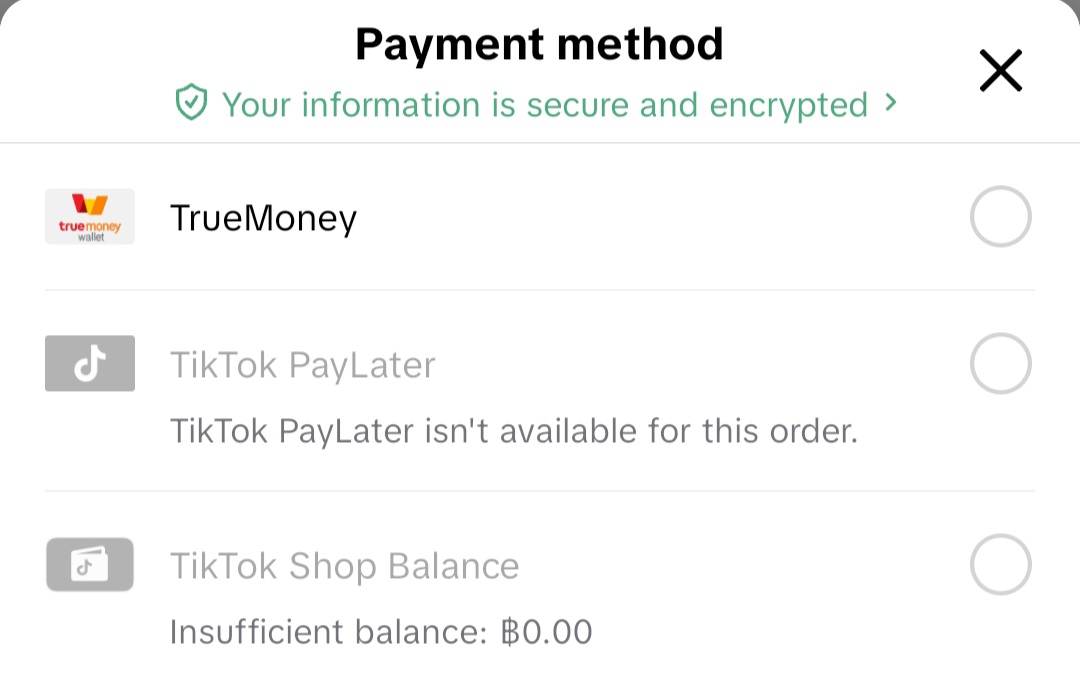Screen dimensions: 1080x686
Task: Select the TrueMoney radio button
Action: [x=1000, y=216]
